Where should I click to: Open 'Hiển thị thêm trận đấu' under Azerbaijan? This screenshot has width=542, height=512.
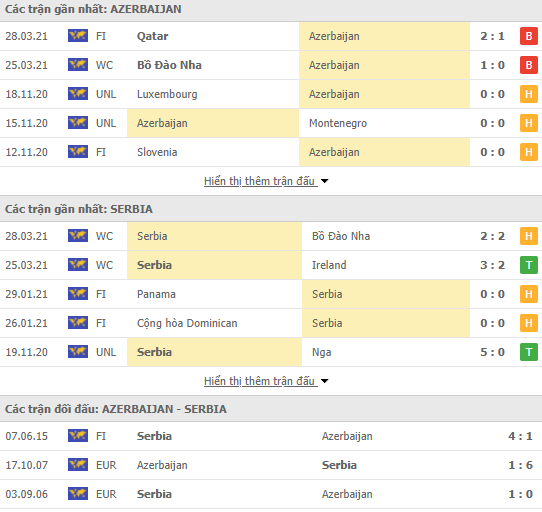coord(260,181)
